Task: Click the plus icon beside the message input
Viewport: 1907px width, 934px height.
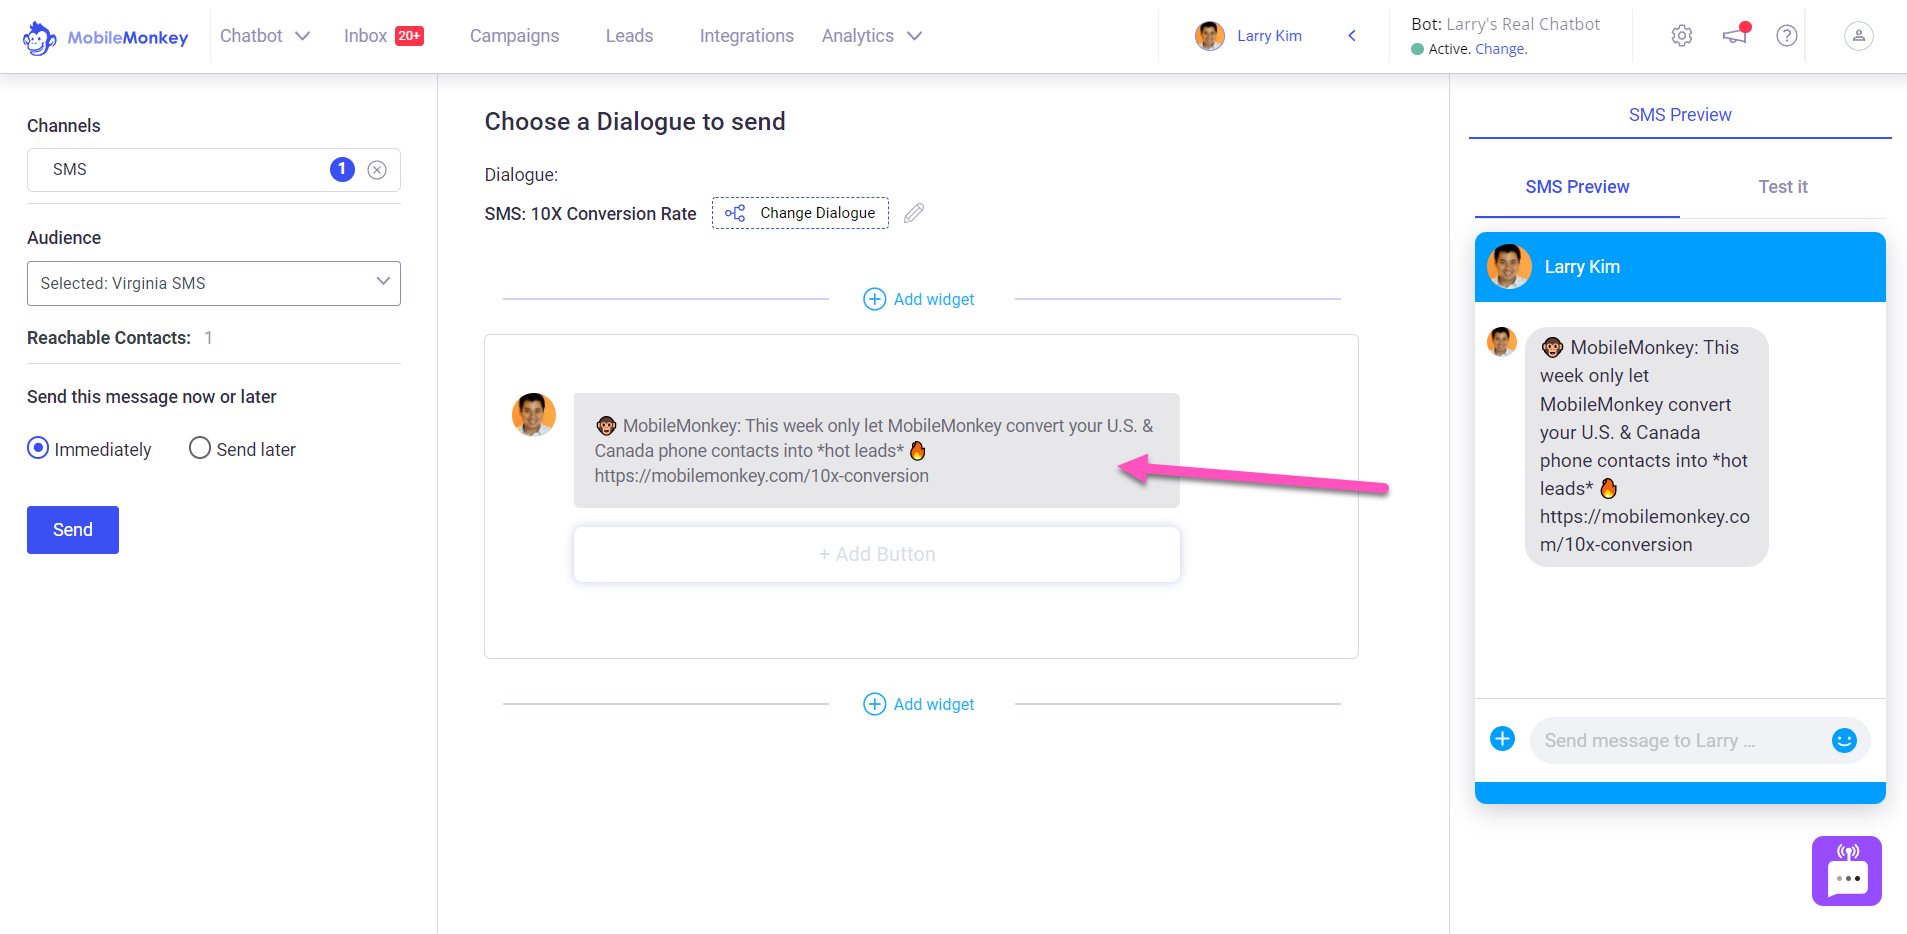Action: [1503, 738]
